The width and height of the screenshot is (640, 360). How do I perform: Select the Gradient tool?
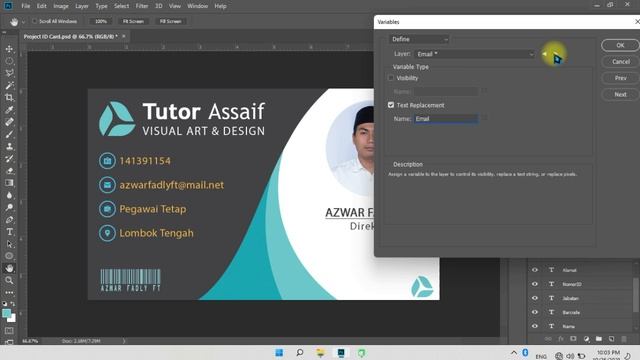9,183
